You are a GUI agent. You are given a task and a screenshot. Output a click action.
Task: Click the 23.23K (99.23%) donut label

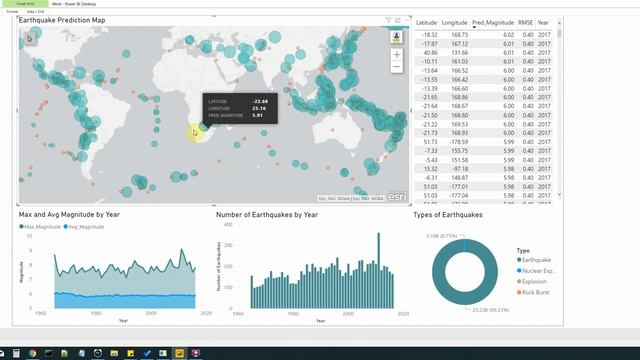(491, 310)
